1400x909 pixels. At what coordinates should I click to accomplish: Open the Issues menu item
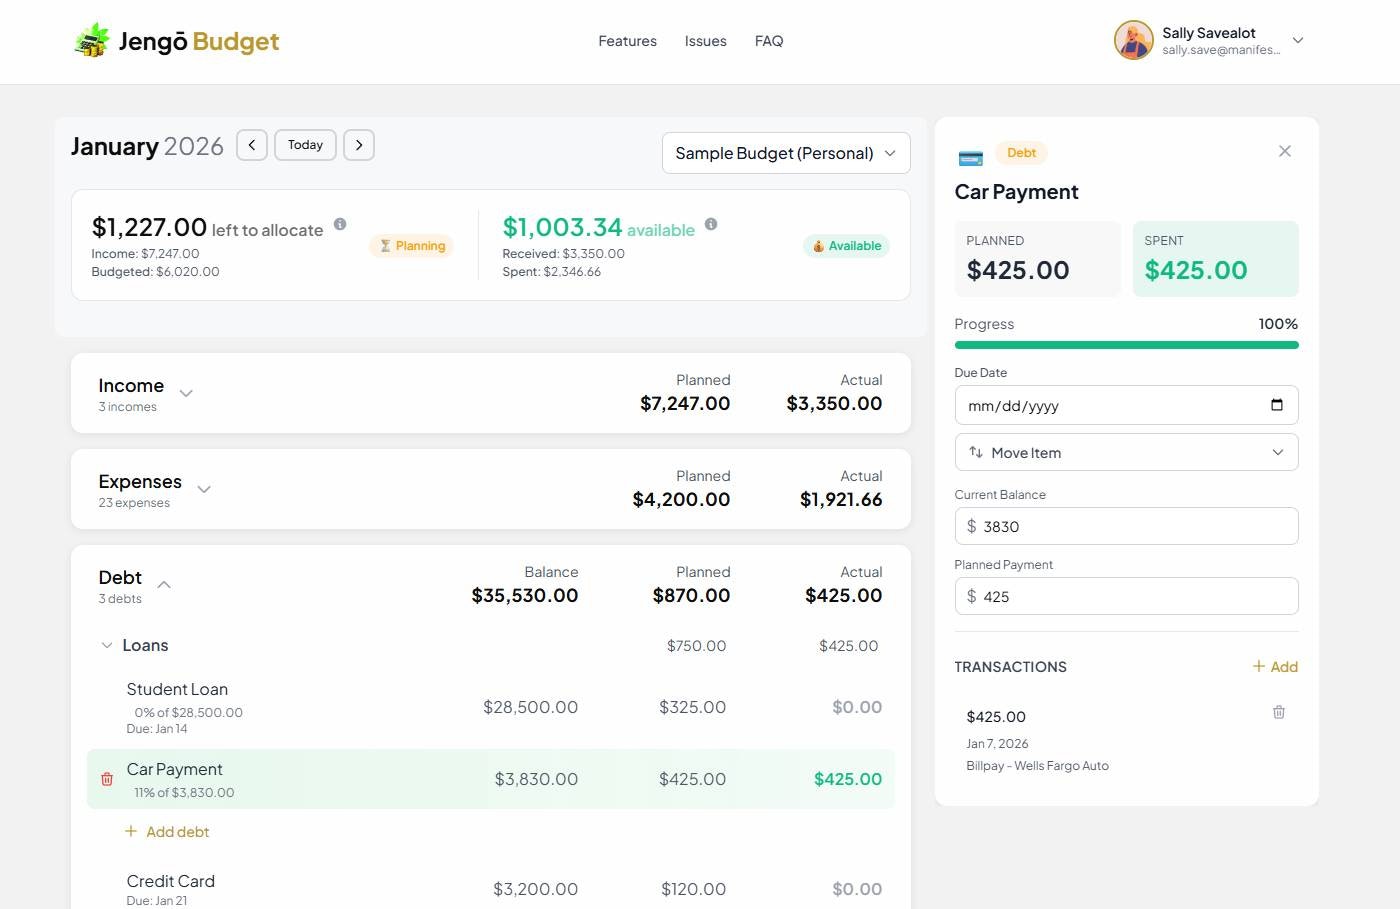[705, 41]
